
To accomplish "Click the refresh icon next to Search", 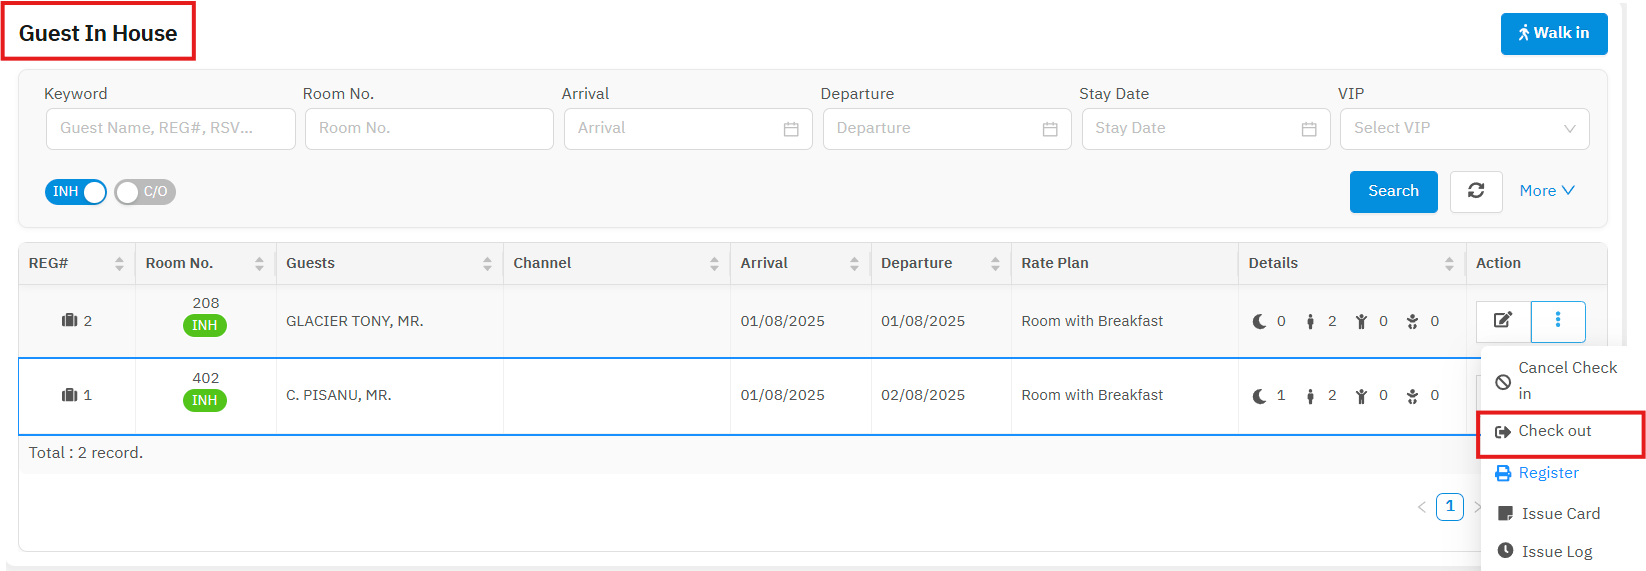I will click(1476, 191).
